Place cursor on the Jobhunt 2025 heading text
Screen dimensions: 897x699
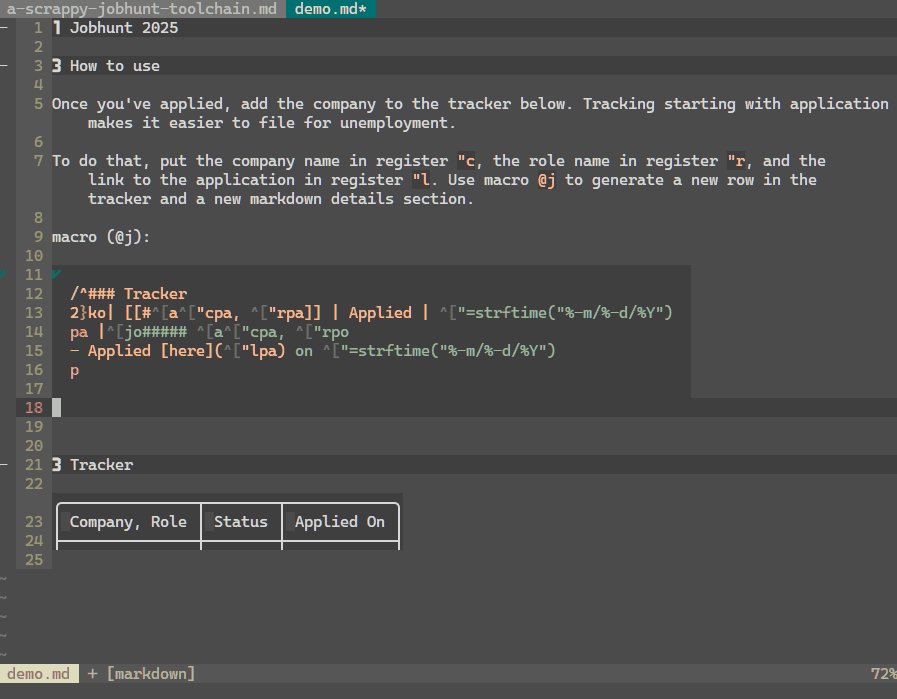point(124,28)
